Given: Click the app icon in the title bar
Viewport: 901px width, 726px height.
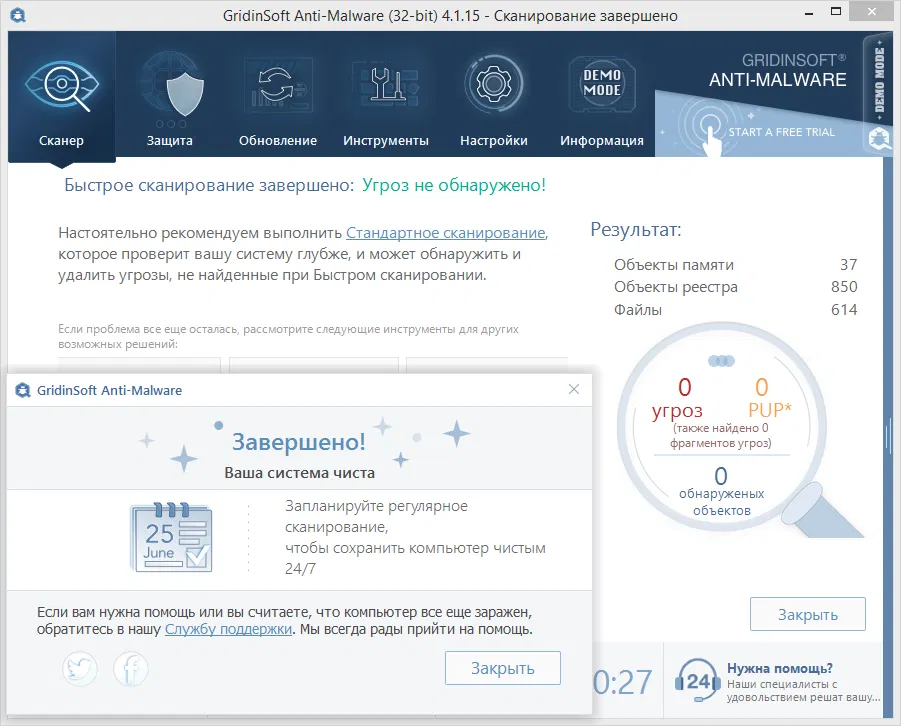Looking at the screenshot, I should [18, 15].
